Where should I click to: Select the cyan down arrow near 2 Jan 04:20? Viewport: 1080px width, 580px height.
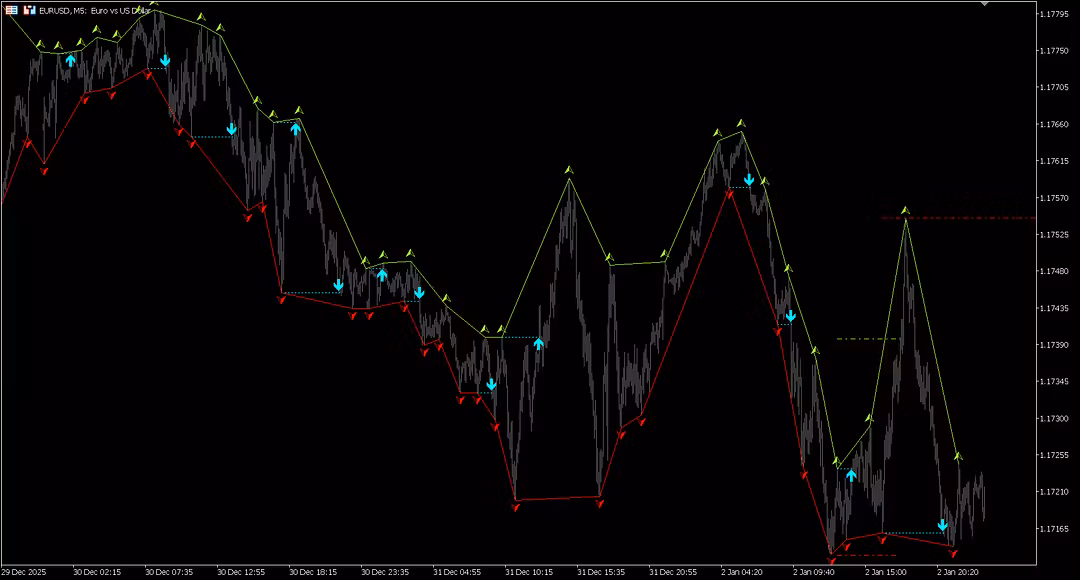tap(748, 180)
